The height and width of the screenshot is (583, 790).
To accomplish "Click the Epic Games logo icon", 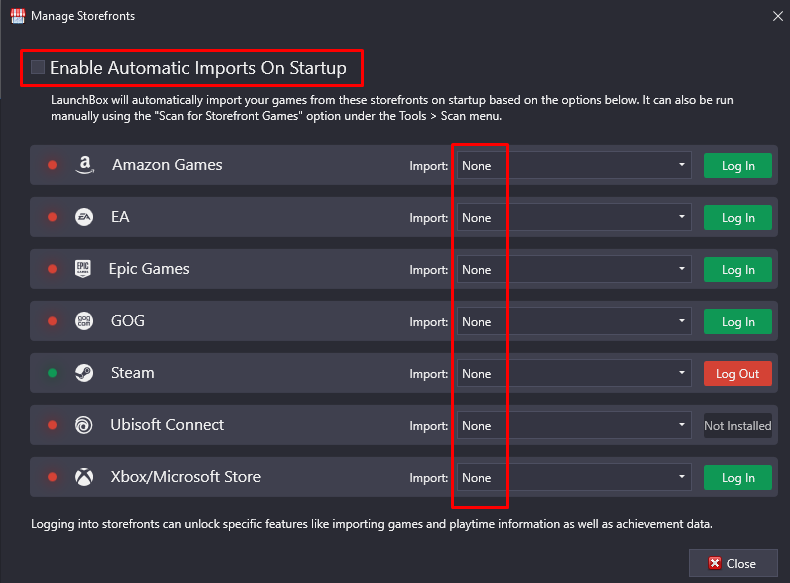I will (x=83, y=269).
